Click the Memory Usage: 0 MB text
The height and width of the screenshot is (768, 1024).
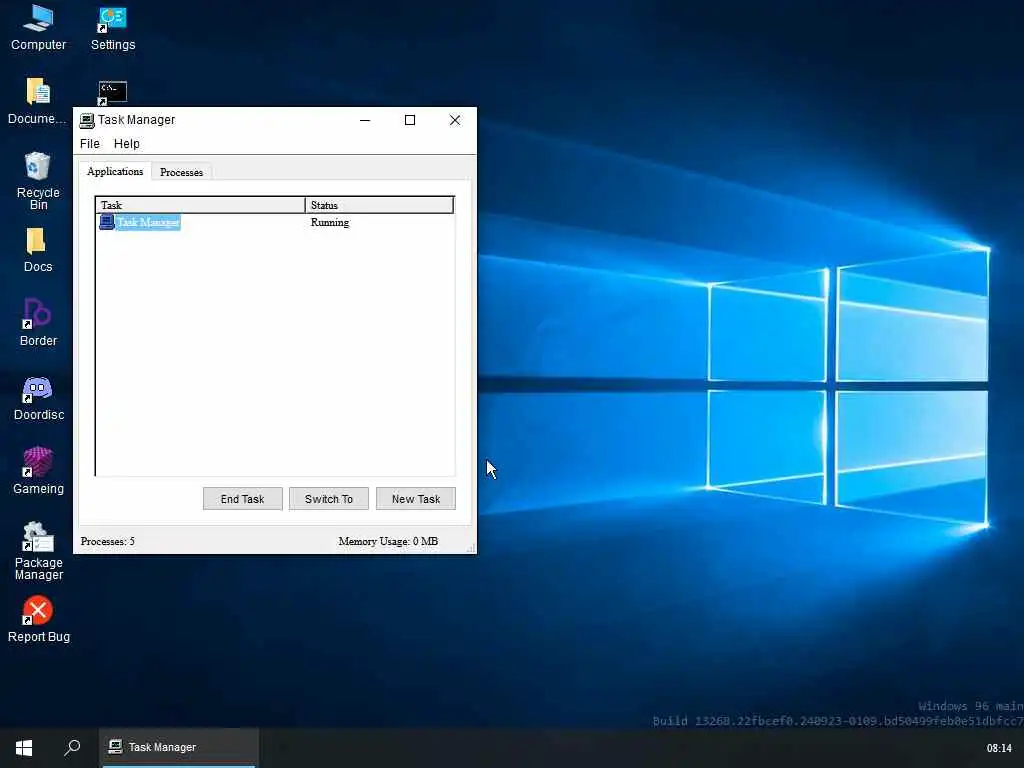click(x=388, y=541)
